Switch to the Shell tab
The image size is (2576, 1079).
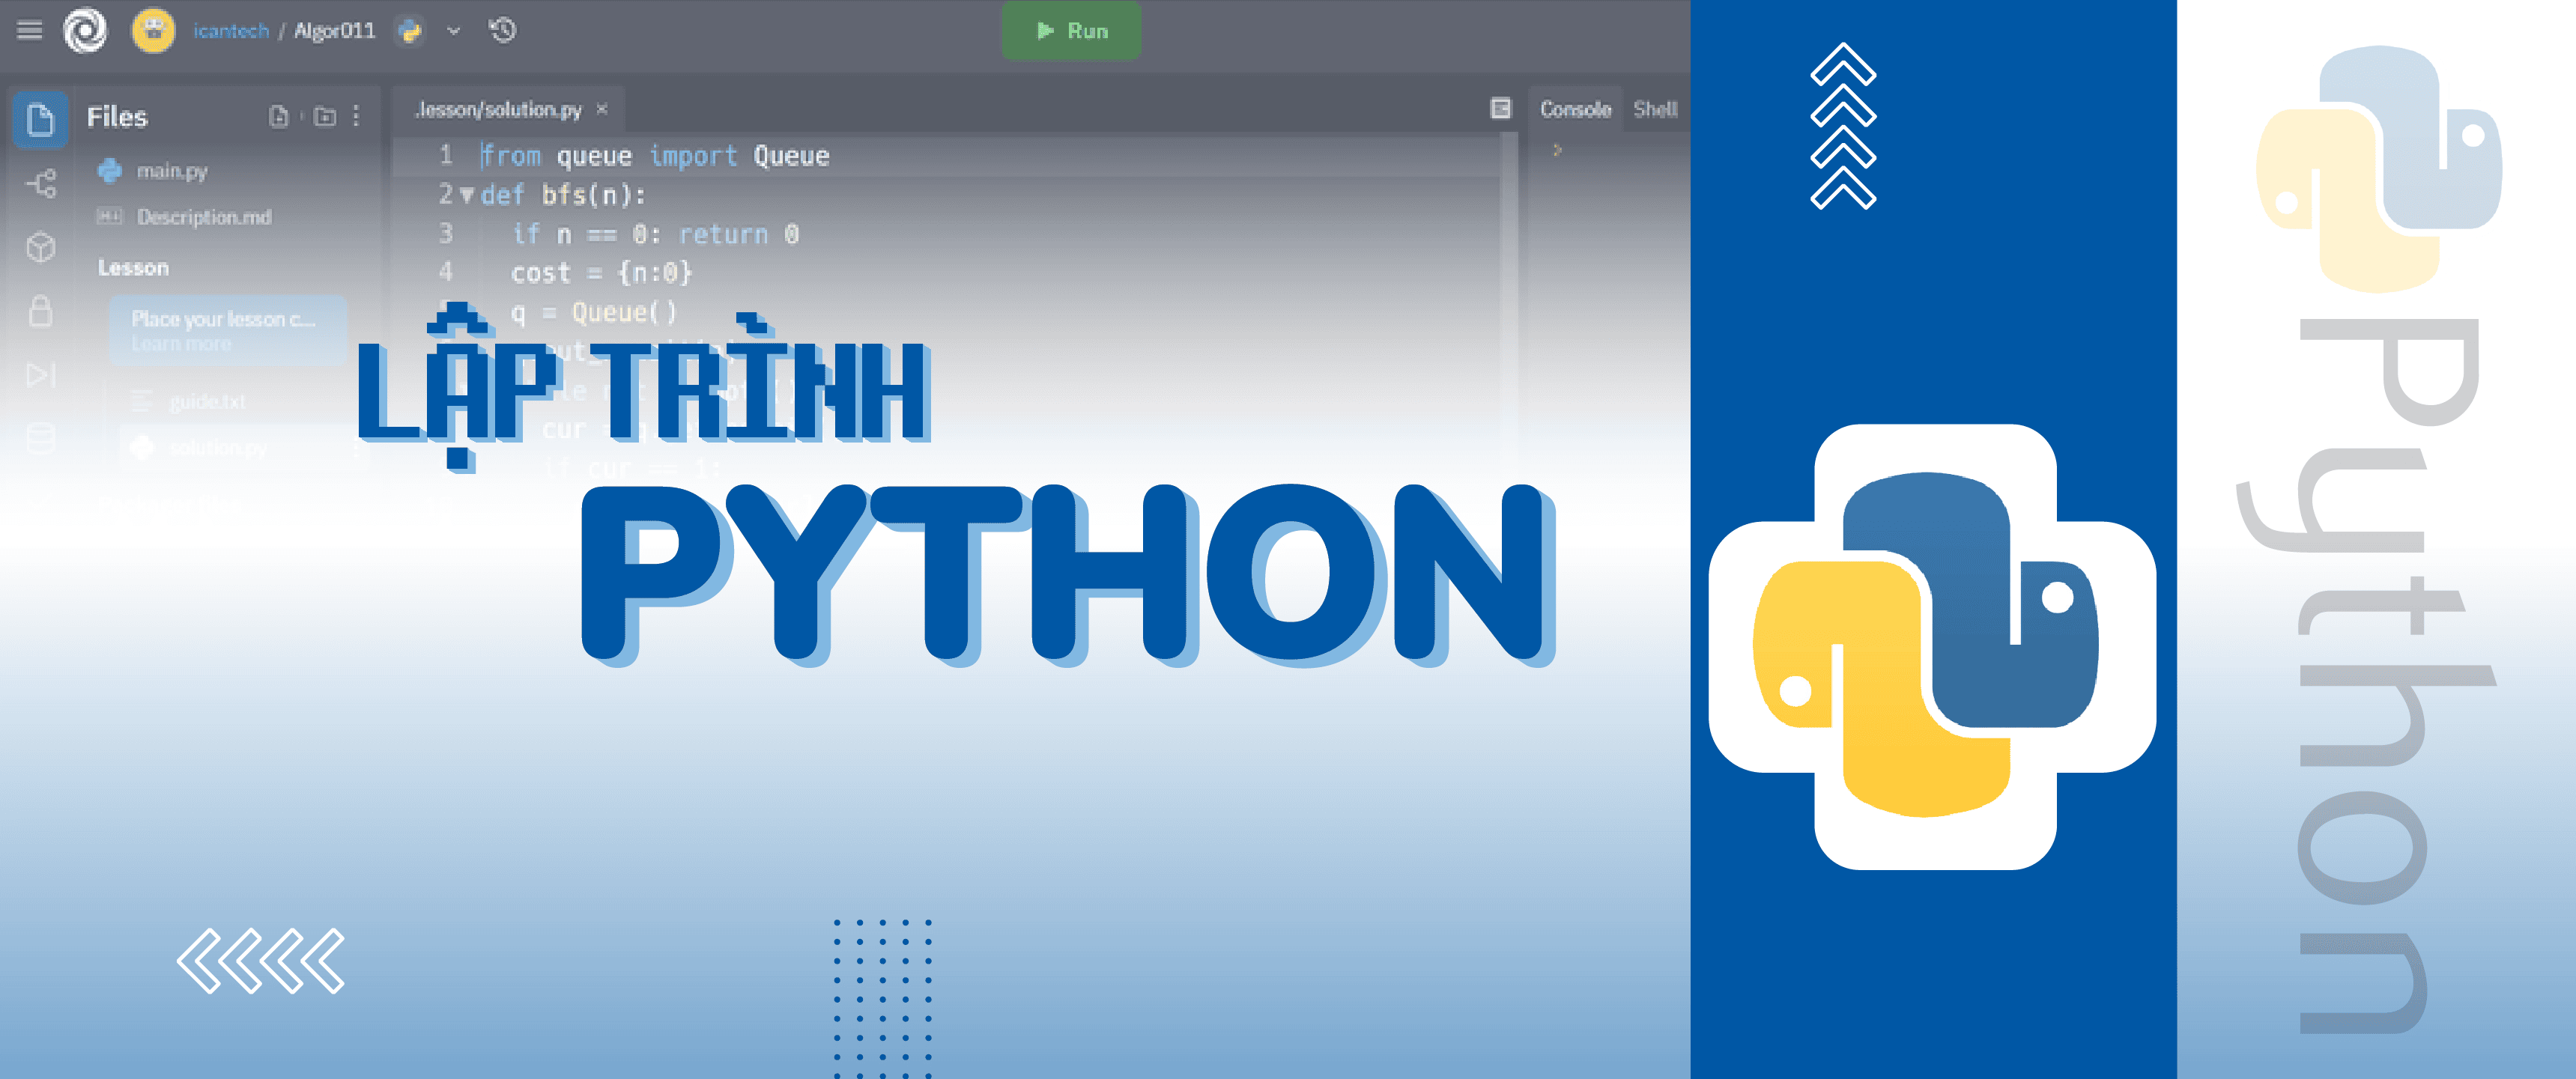click(x=1655, y=109)
